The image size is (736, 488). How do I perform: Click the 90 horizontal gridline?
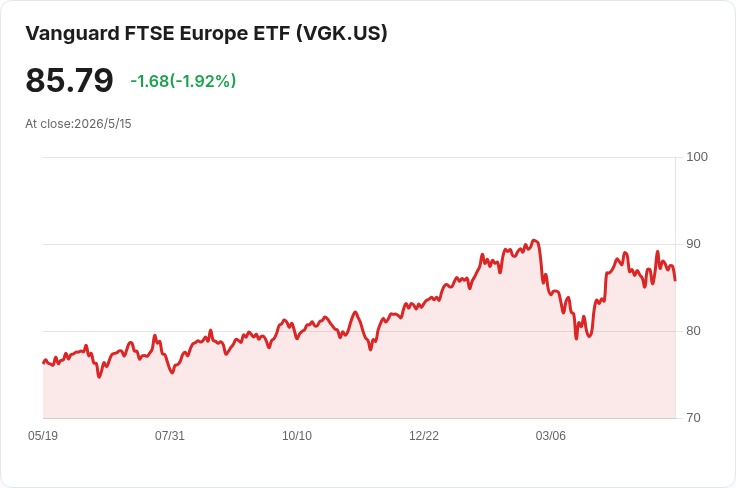coord(359,244)
